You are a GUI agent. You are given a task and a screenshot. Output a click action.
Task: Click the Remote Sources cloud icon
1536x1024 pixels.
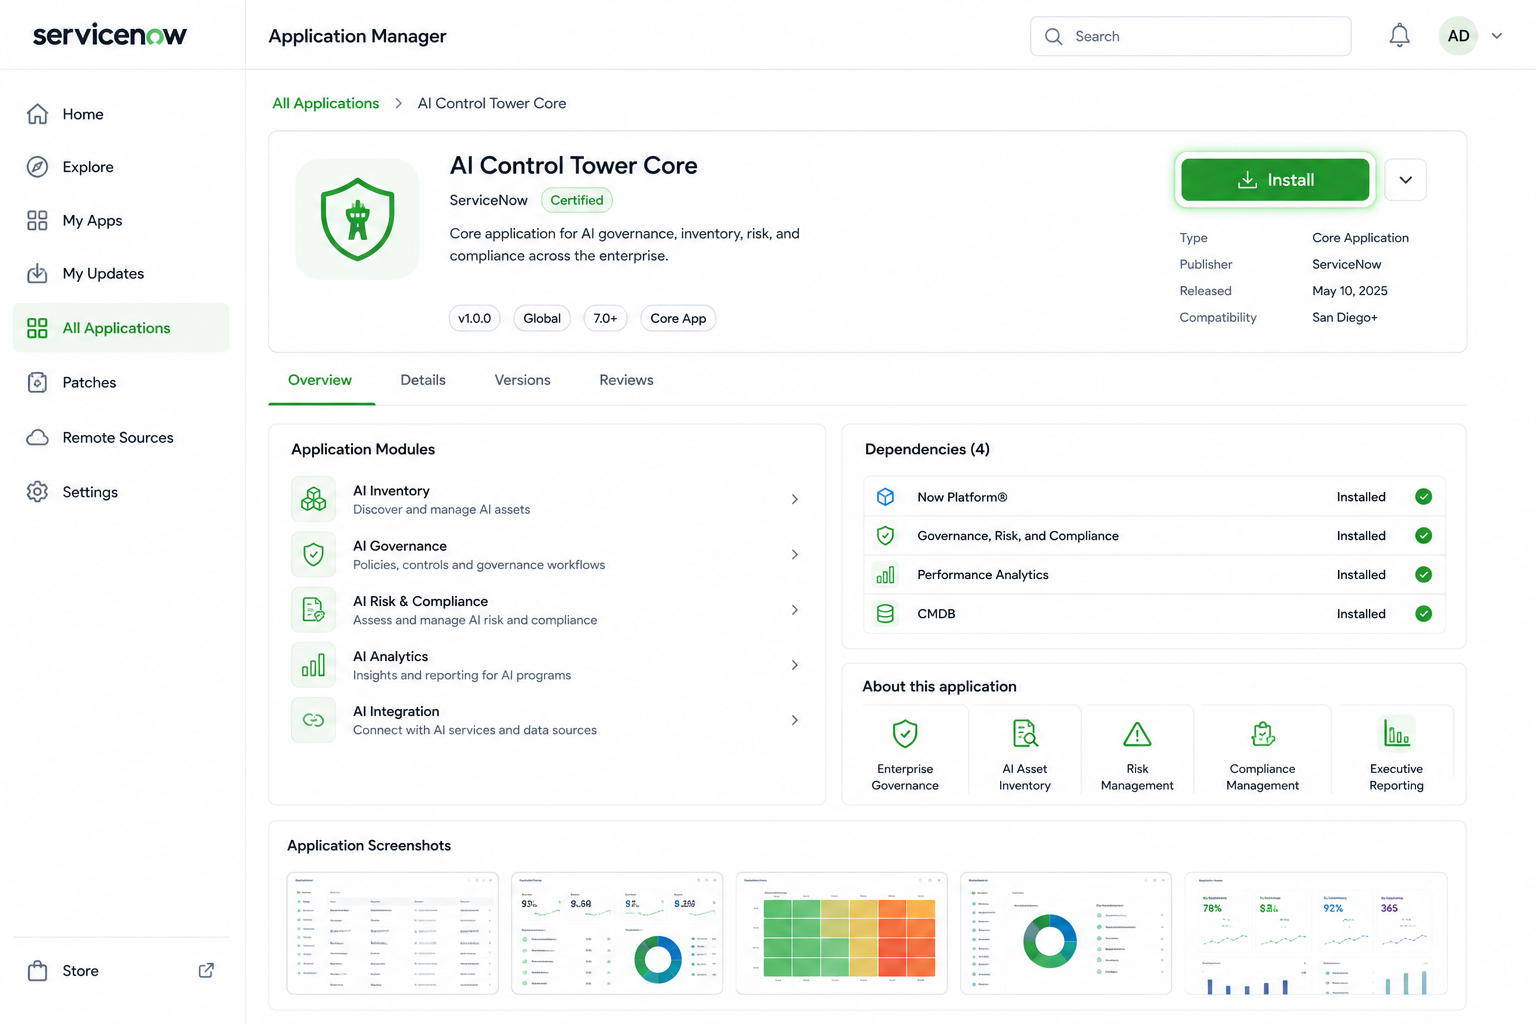coord(37,437)
